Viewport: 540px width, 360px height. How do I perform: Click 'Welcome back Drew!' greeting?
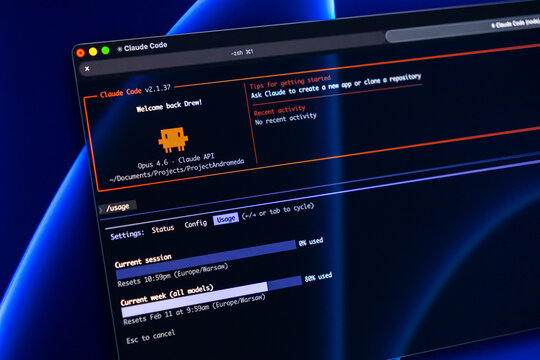(x=169, y=106)
